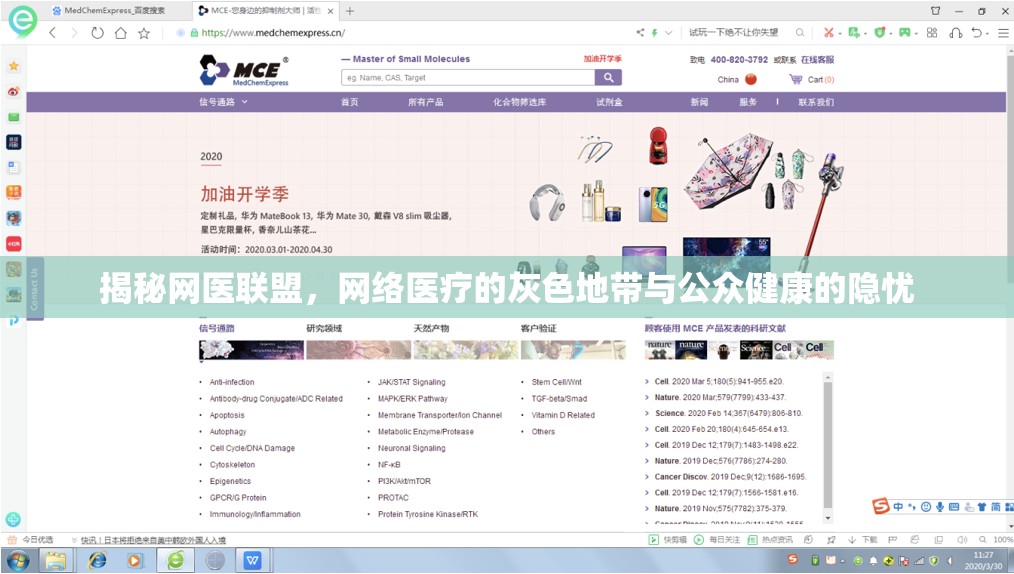Reload the page with the refresh icon
Screen dimensions: 1014x574
click(x=97, y=32)
